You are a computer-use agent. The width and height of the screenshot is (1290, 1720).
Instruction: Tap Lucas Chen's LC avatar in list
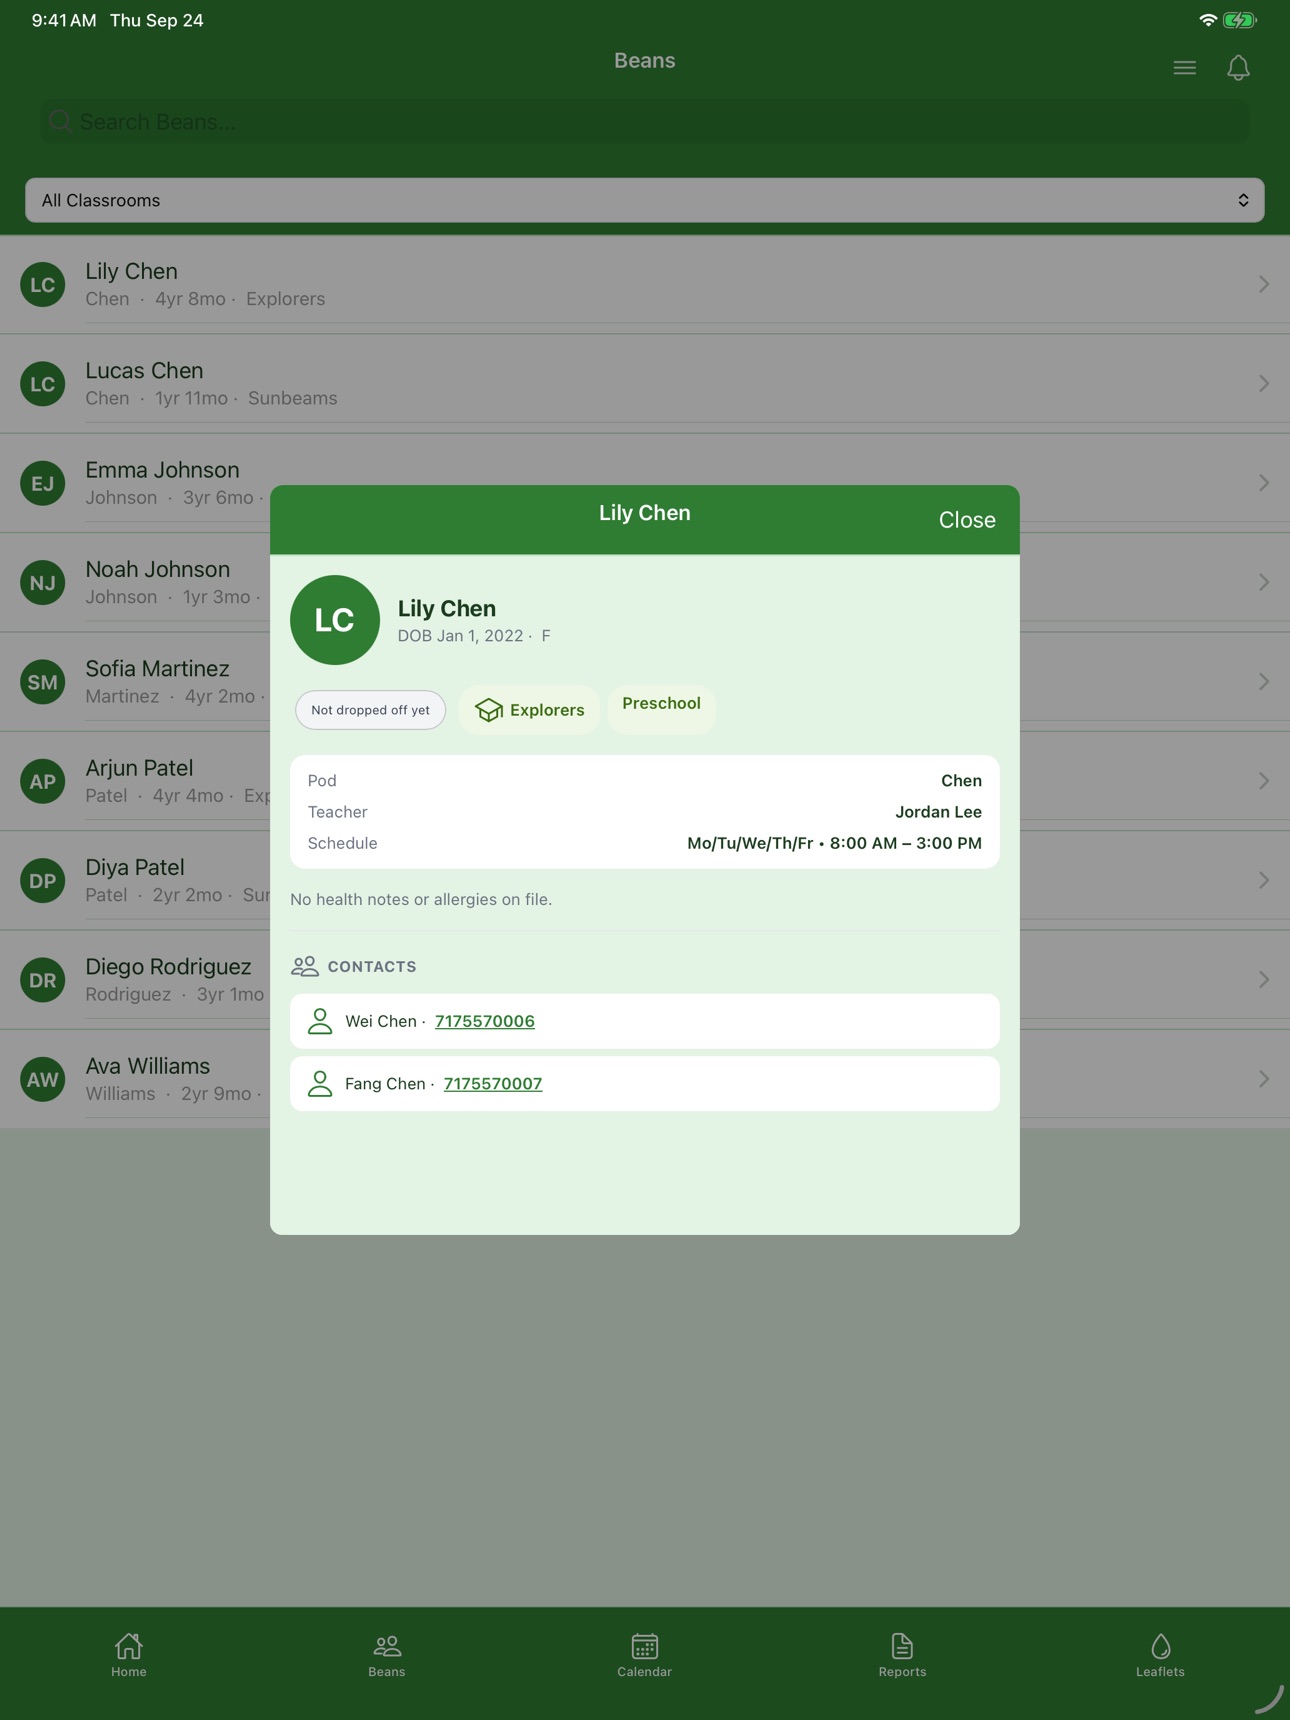43,384
